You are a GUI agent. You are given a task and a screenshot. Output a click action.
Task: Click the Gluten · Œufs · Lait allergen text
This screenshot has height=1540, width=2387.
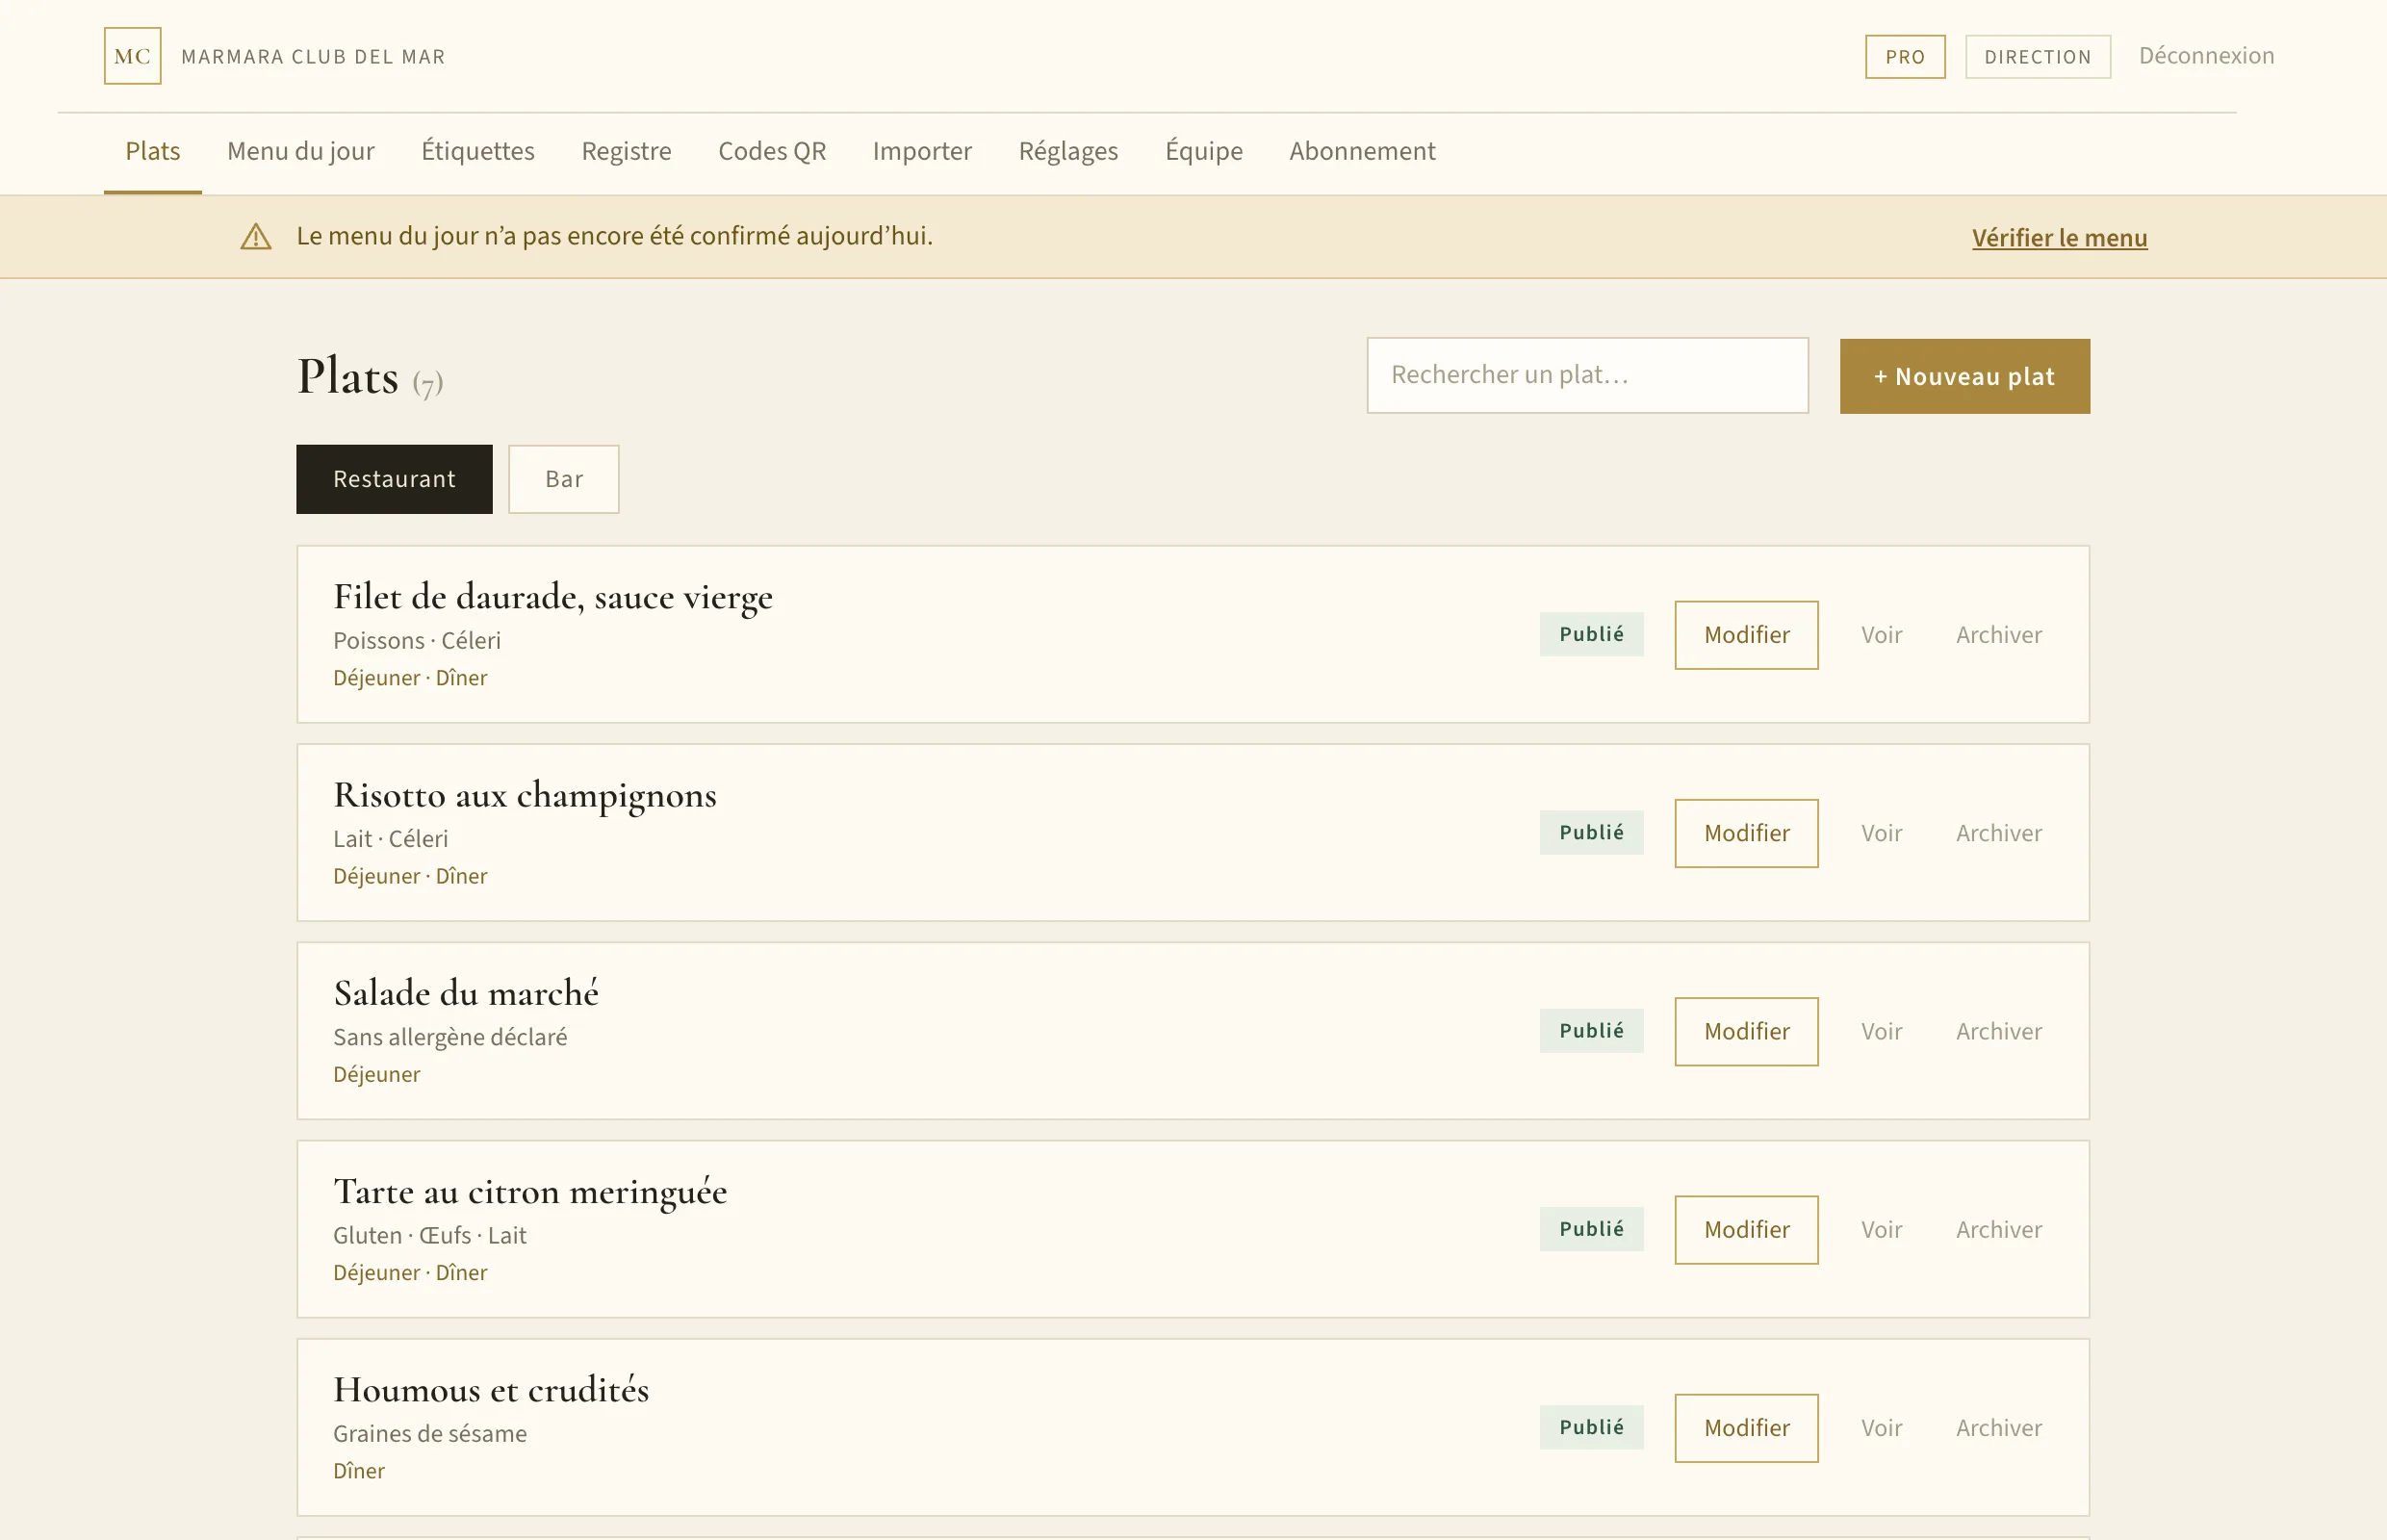(x=430, y=1236)
